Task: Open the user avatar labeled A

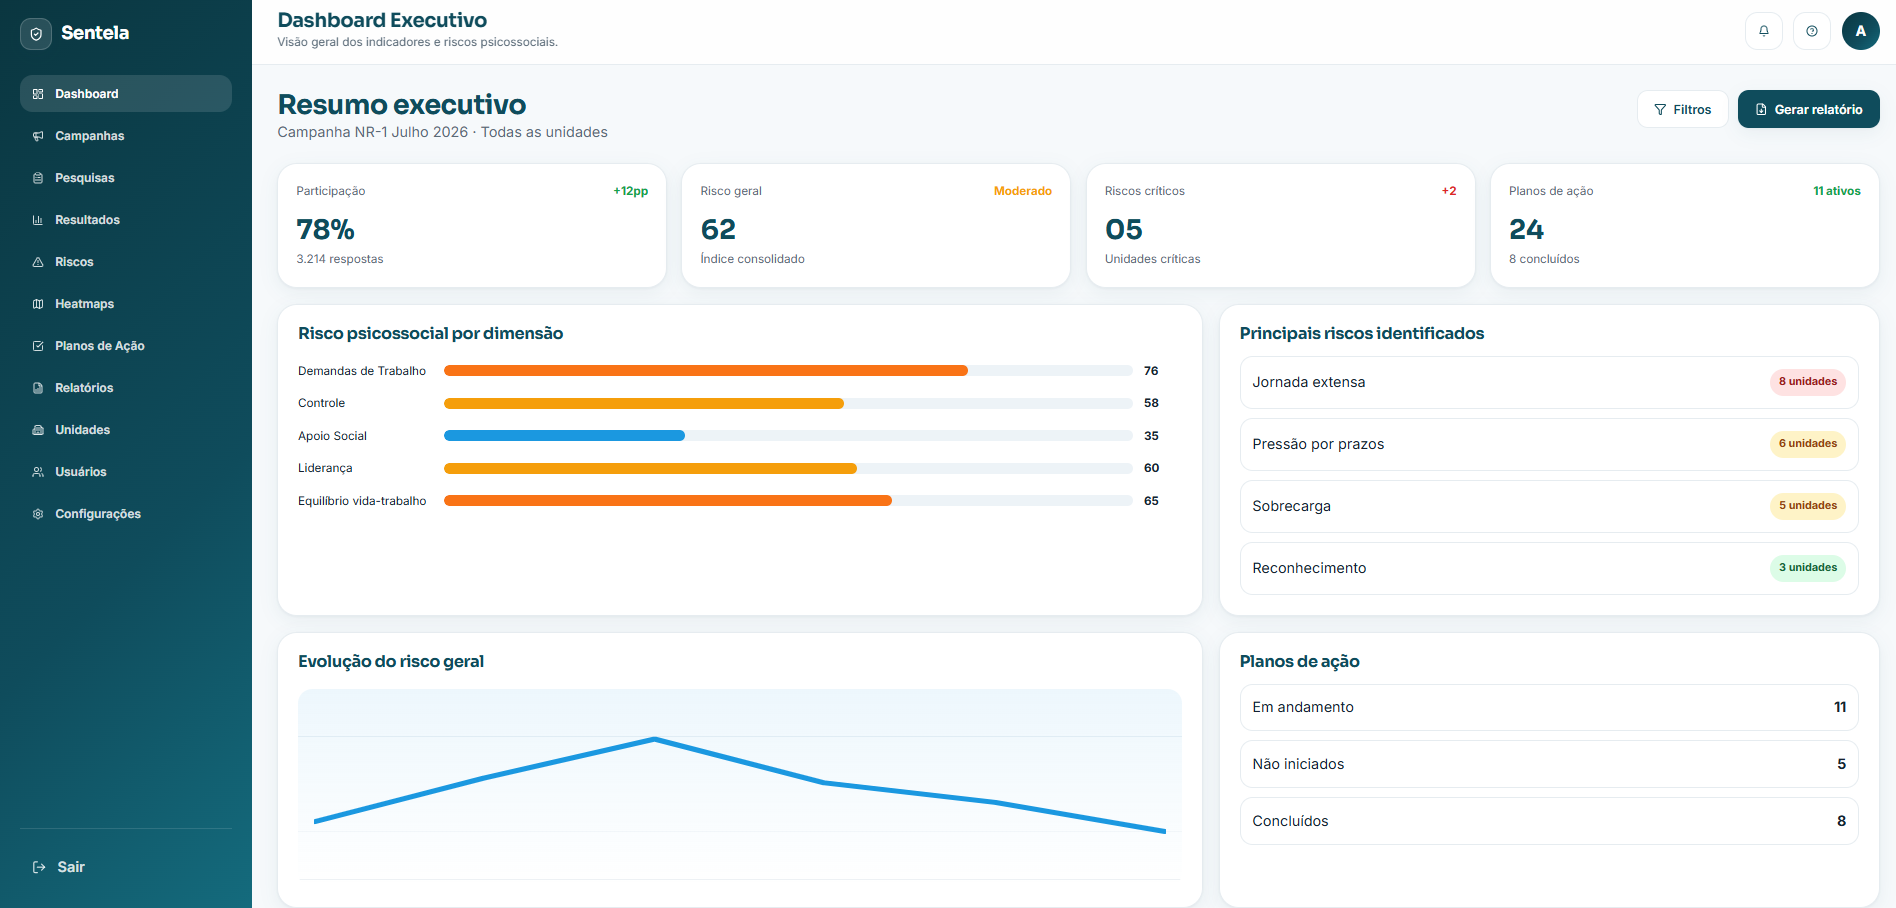Action: pos(1861,31)
